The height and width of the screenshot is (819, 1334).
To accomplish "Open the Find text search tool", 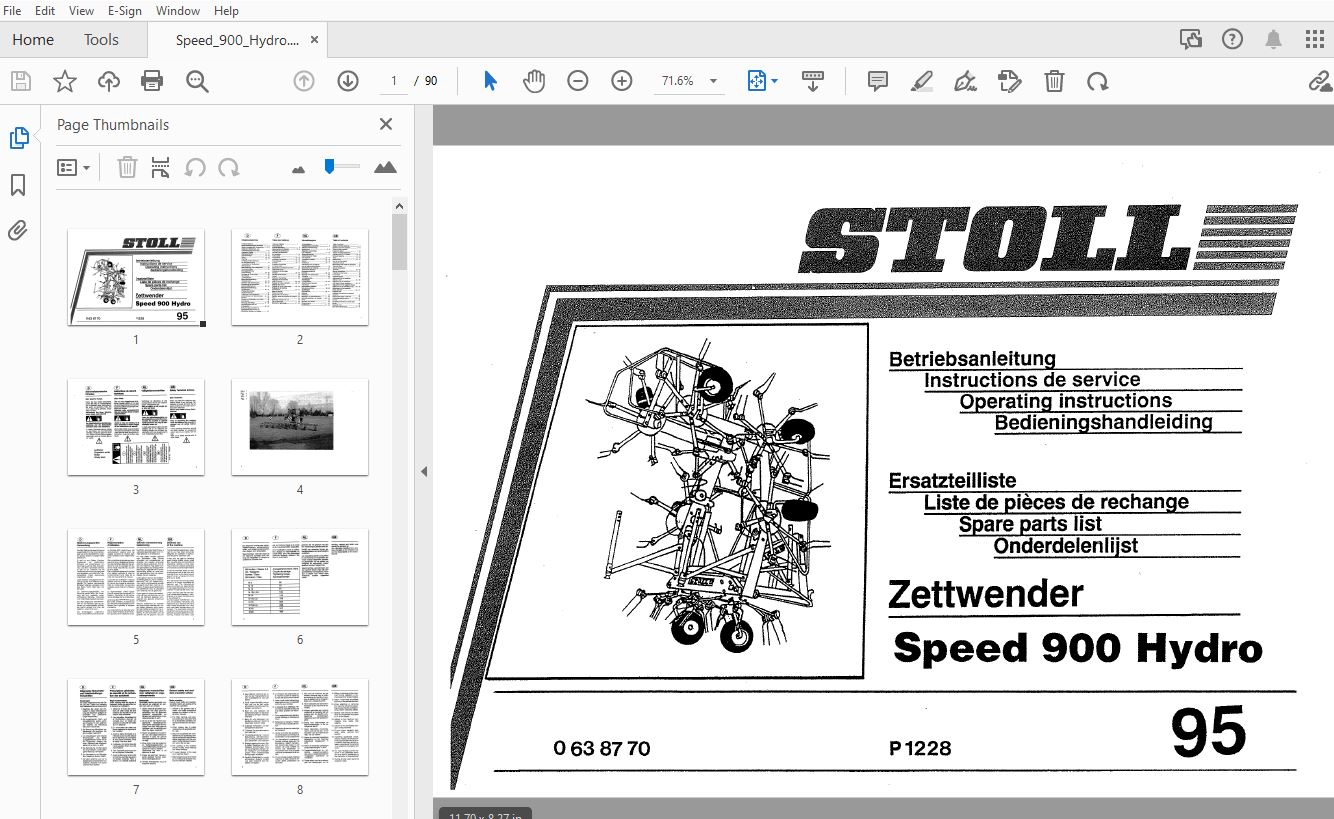I will coord(197,81).
